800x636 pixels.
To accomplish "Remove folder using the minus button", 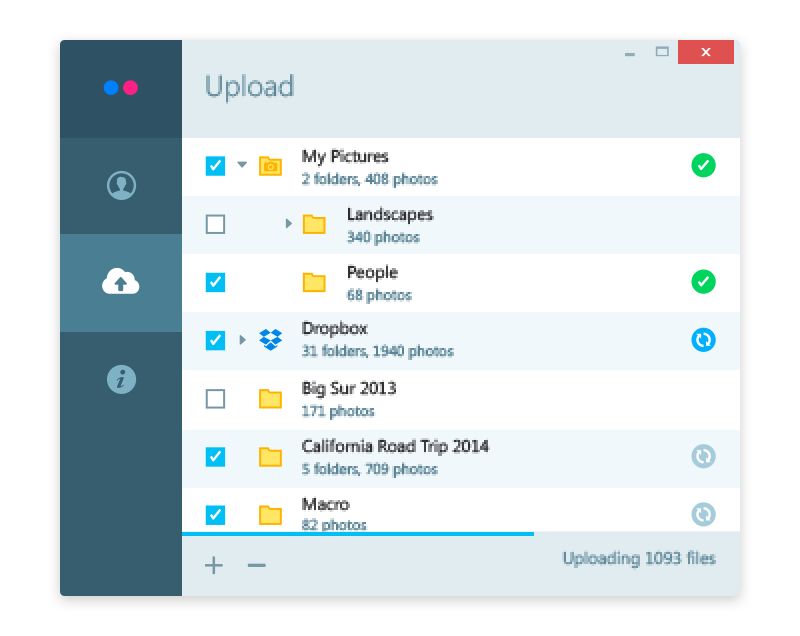I will [257, 565].
